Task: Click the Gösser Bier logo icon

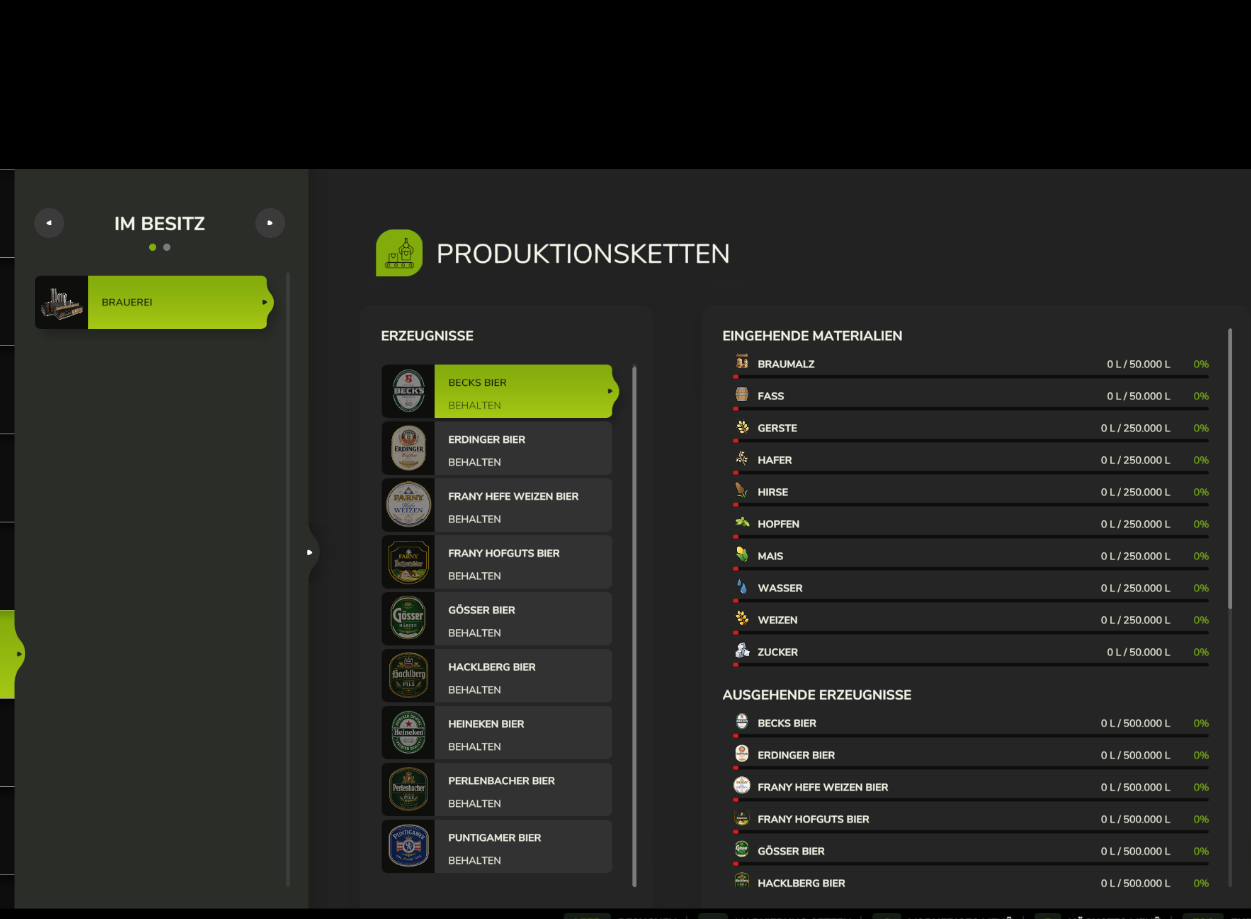Action: pos(408,619)
